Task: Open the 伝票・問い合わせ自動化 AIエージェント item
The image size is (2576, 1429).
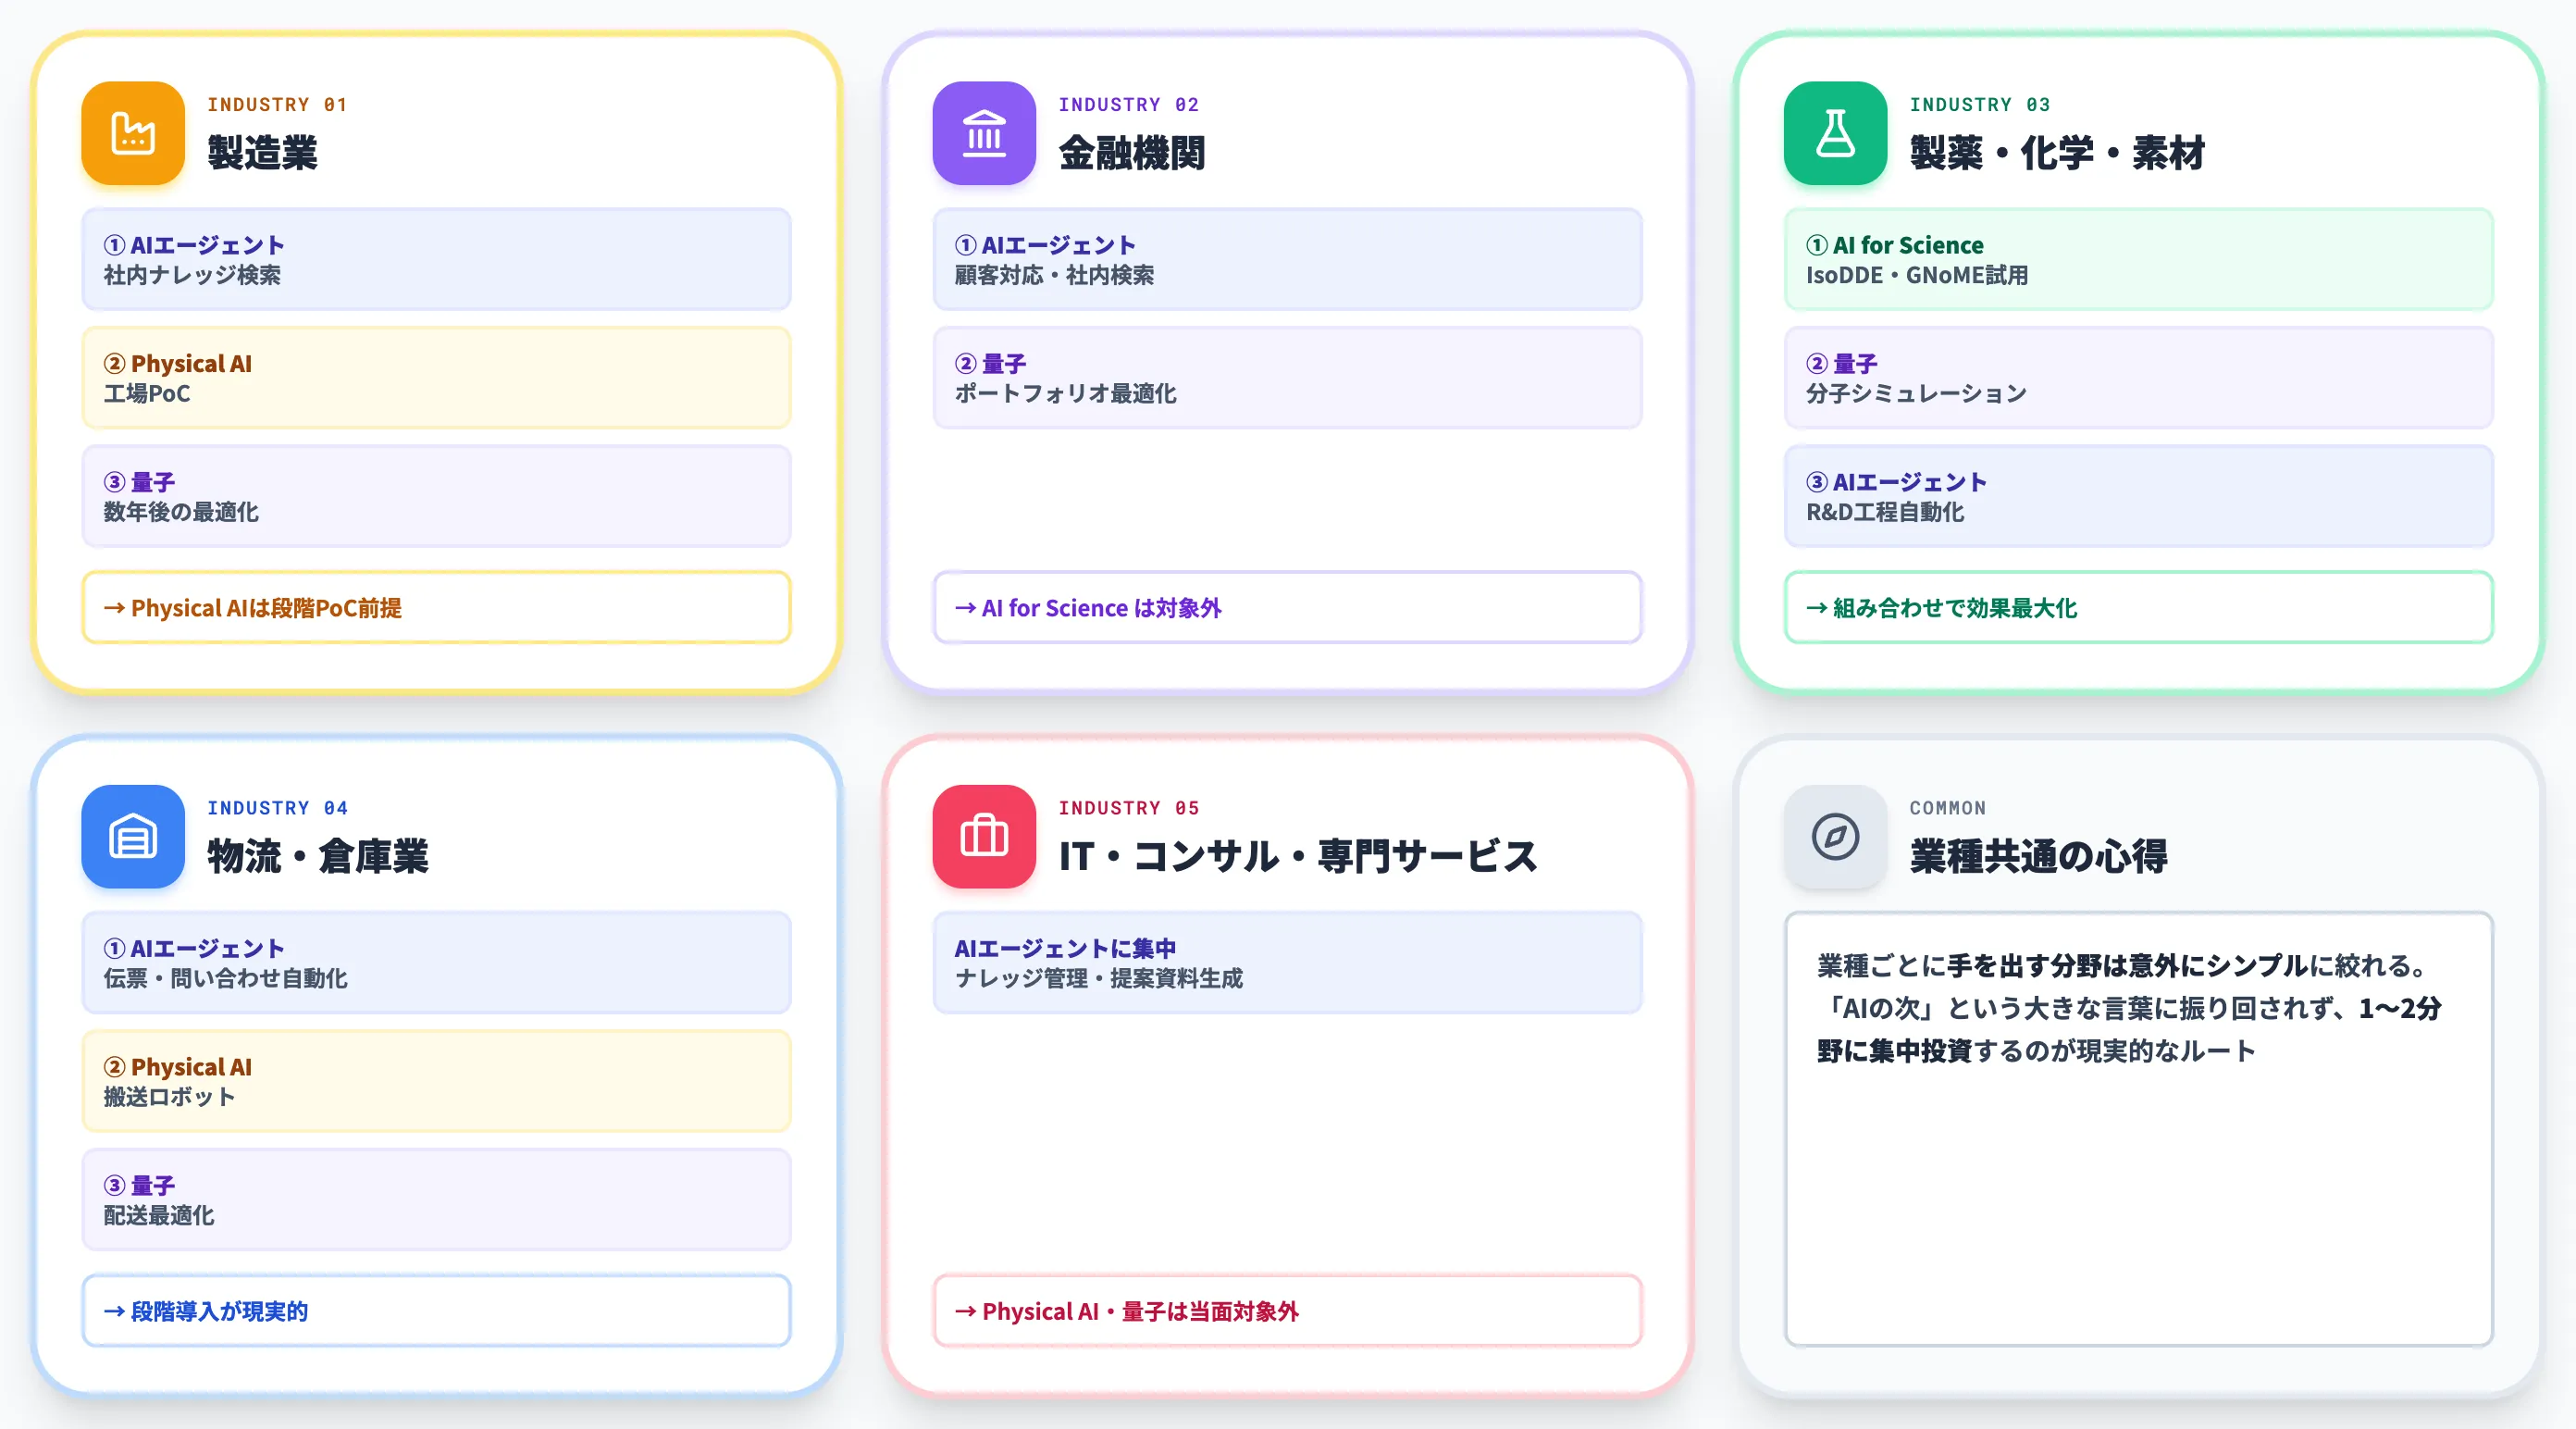Action: click(x=436, y=962)
